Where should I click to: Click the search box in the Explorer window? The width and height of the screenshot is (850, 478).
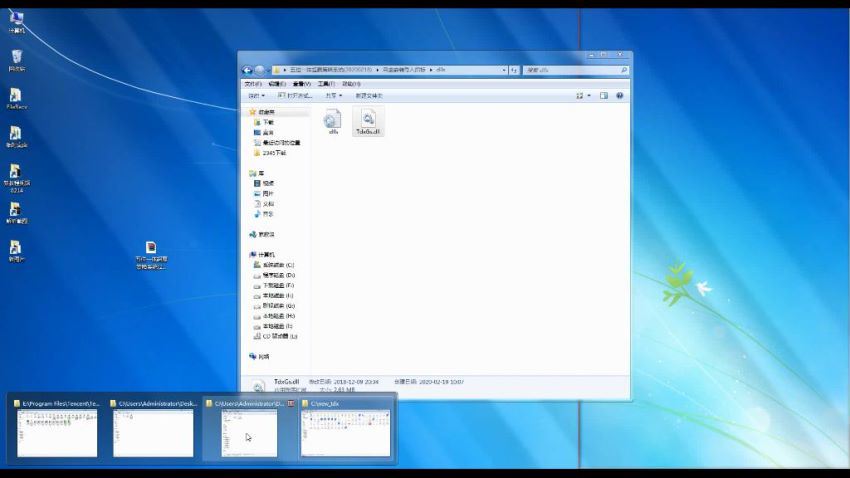pyautogui.click(x=575, y=70)
